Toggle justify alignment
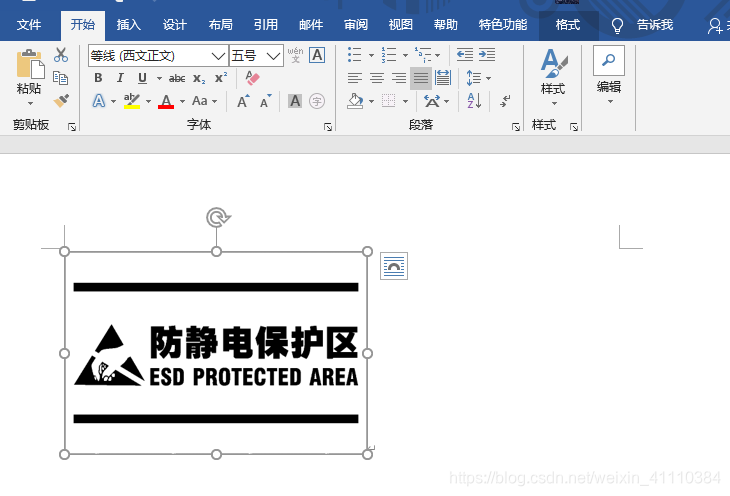Viewport: 730px width, 496px height. tap(421, 78)
